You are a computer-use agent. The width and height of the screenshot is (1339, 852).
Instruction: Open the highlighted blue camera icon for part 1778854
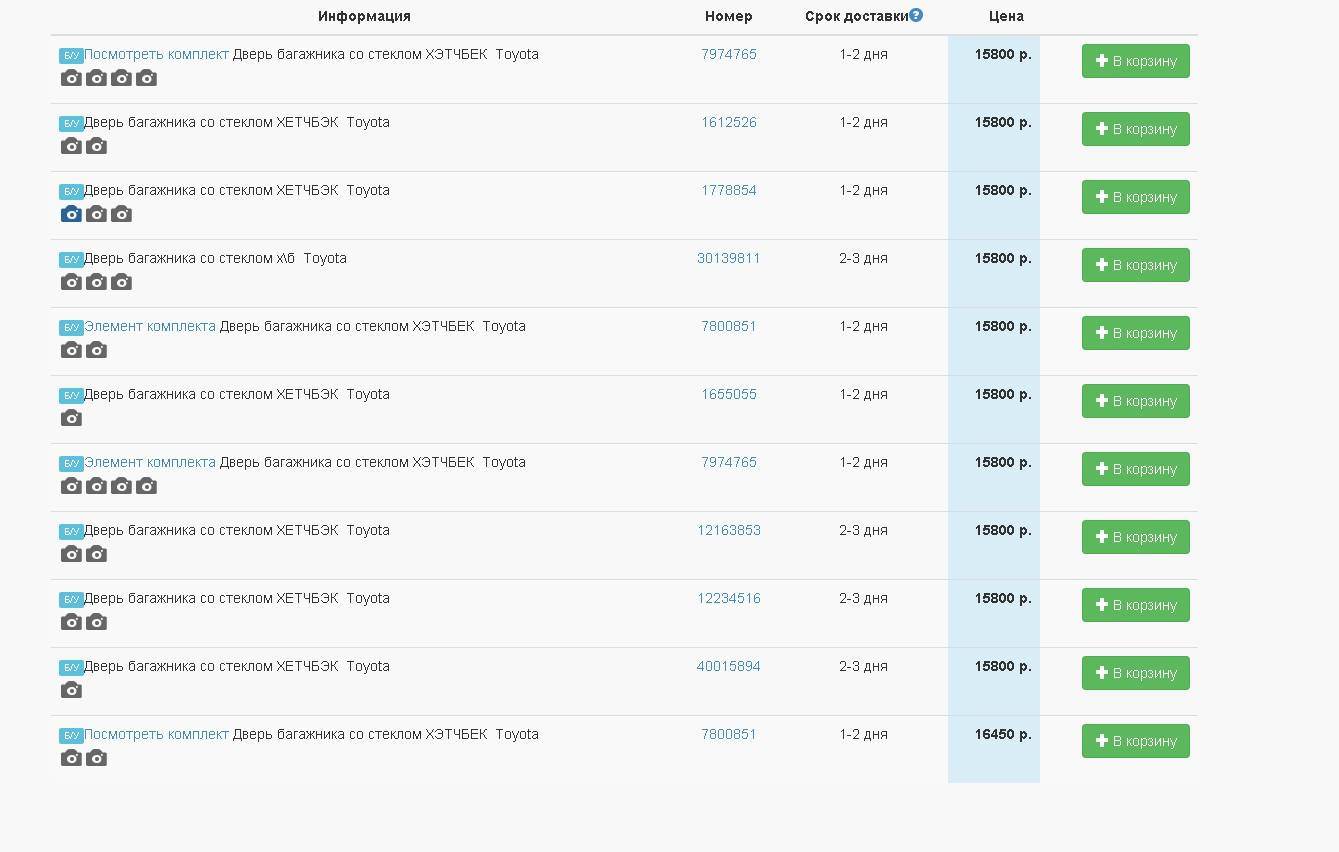point(71,214)
